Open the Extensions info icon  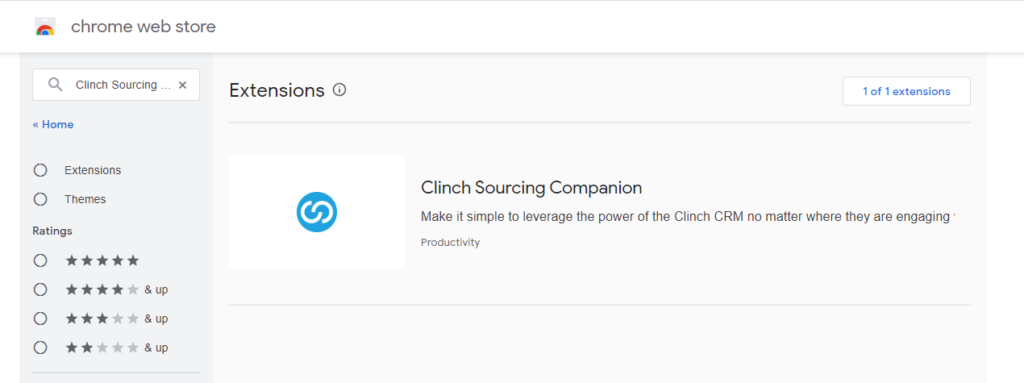(x=339, y=90)
